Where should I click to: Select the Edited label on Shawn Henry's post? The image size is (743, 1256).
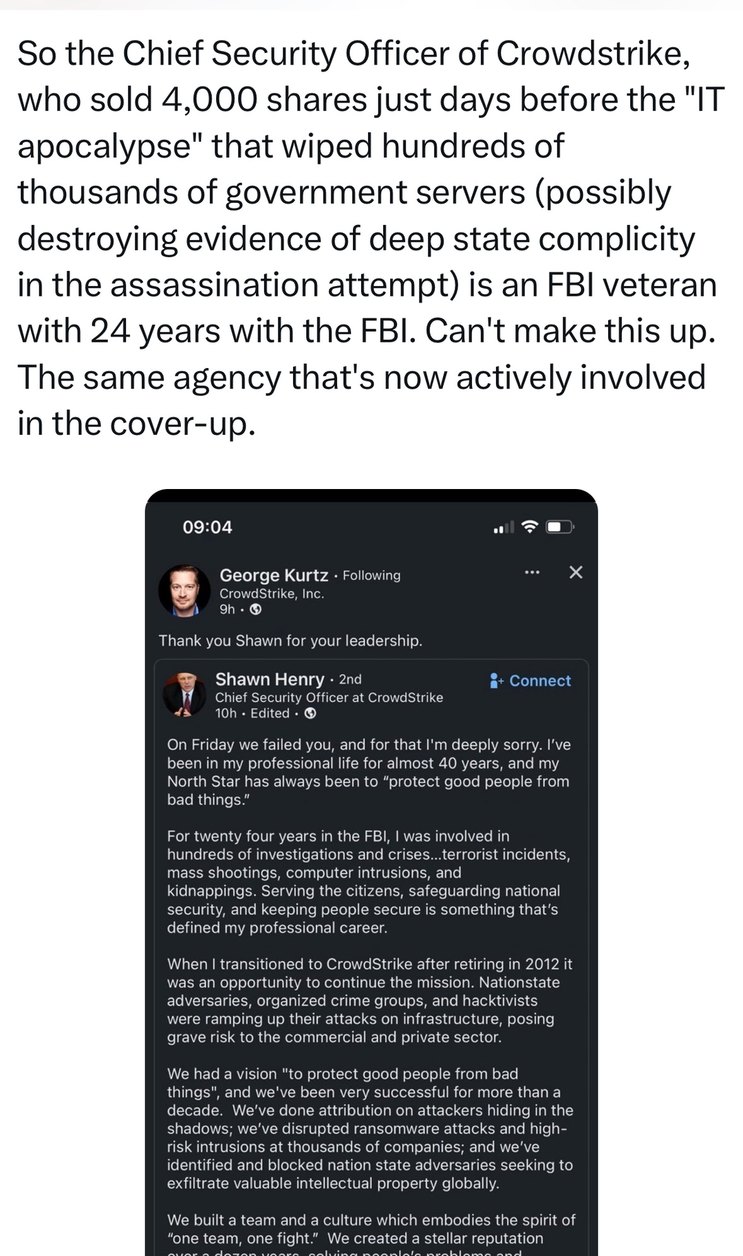[271, 714]
